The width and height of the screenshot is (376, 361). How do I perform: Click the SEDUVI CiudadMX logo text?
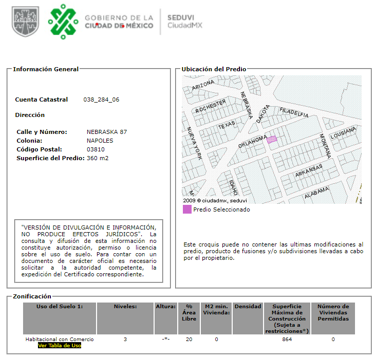click(185, 21)
